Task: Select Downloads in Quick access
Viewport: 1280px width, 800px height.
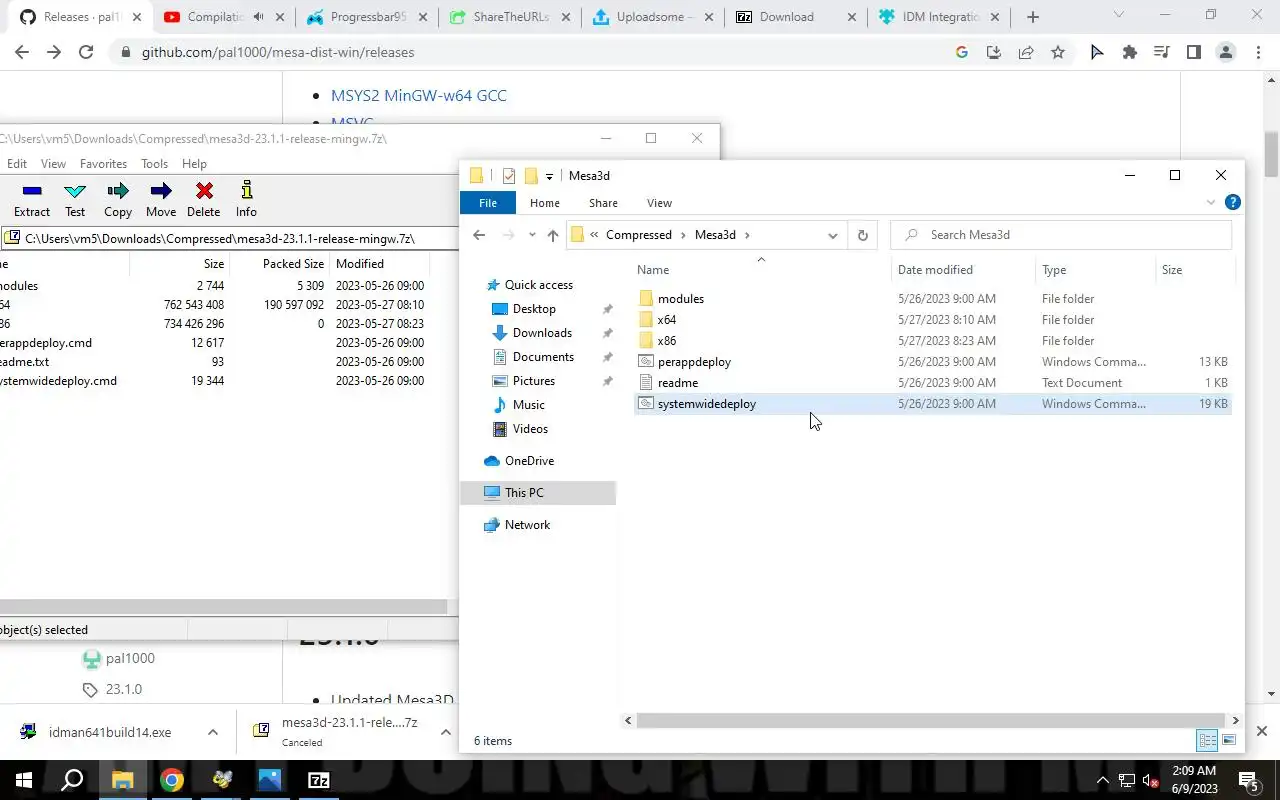Action: [x=542, y=333]
